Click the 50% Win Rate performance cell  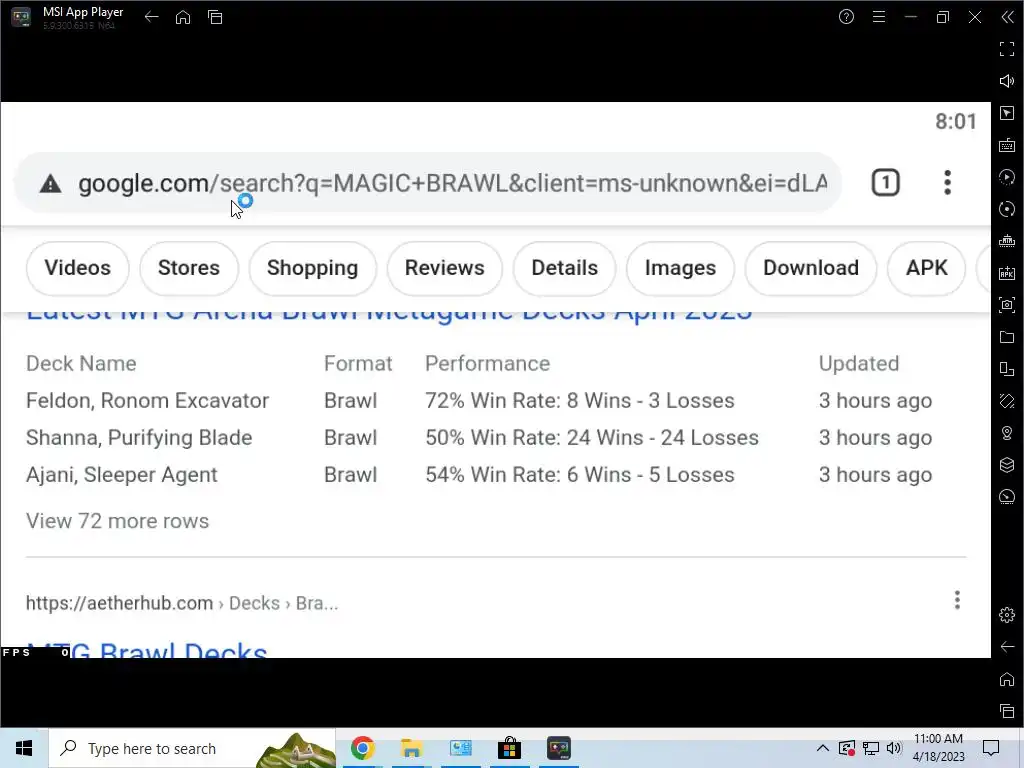(x=592, y=438)
